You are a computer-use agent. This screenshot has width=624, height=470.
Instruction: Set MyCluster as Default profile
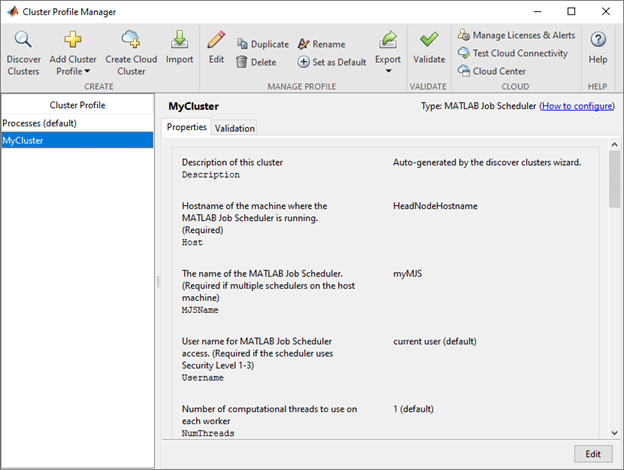pos(332,62)
